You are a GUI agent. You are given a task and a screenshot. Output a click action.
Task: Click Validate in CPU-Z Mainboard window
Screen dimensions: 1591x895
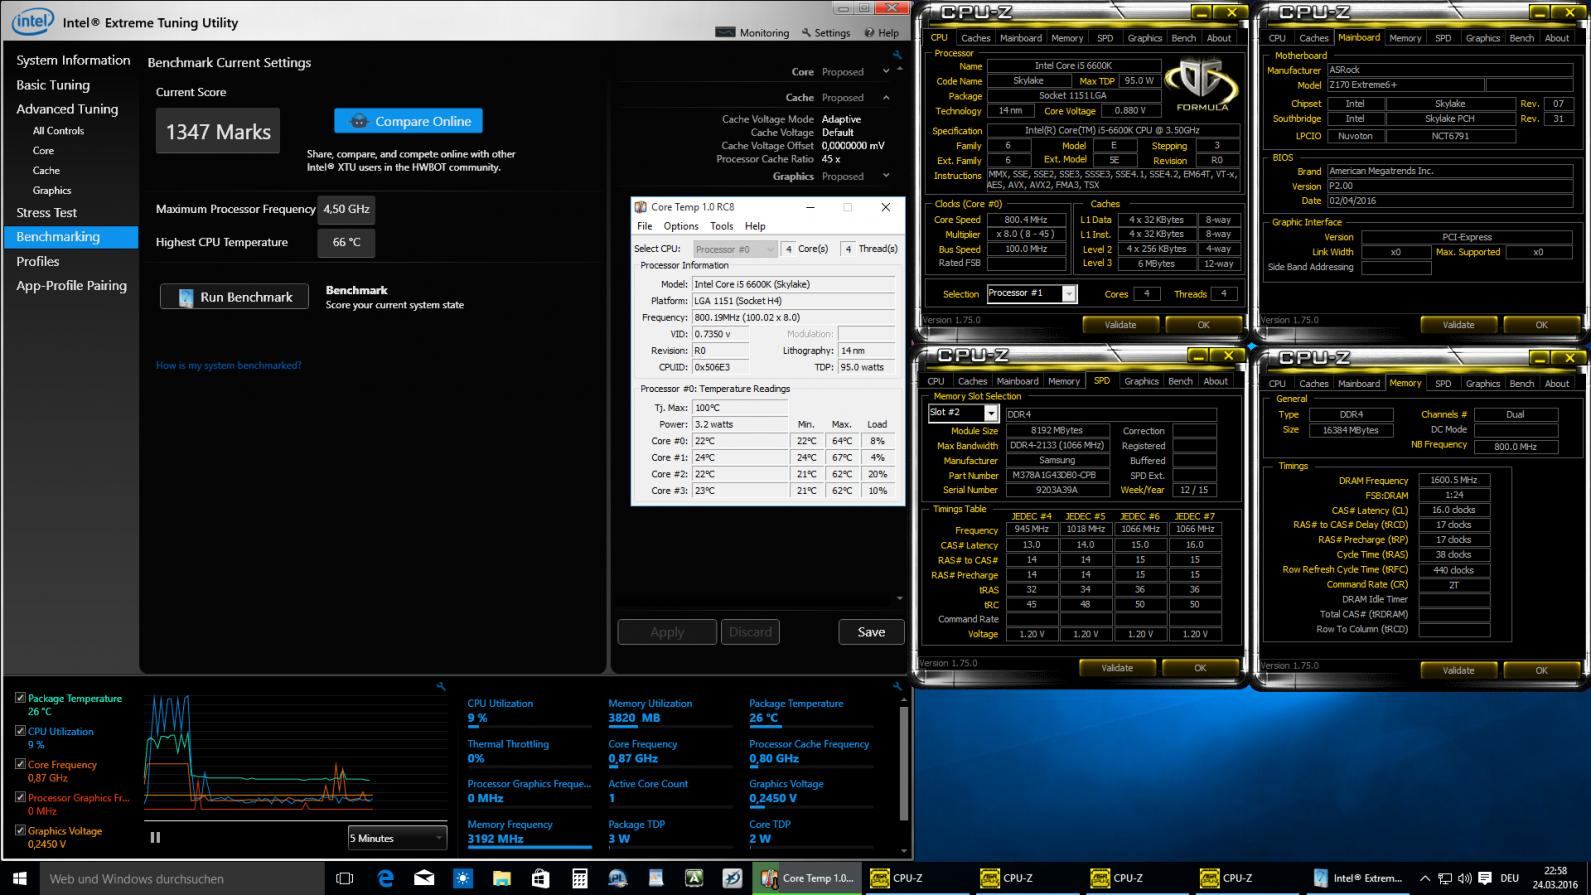[x=1458, y=324]
